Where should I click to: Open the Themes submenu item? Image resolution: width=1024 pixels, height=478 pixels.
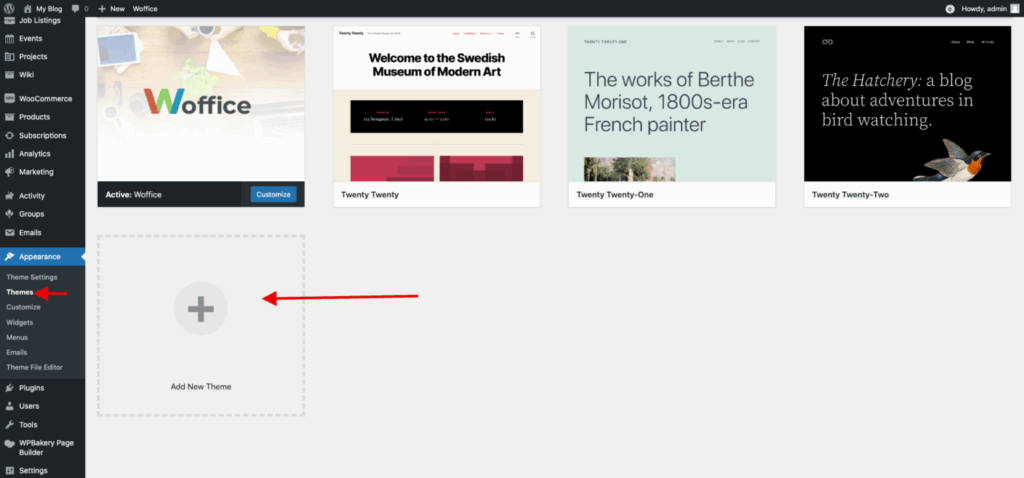click(x=20, y=292)
